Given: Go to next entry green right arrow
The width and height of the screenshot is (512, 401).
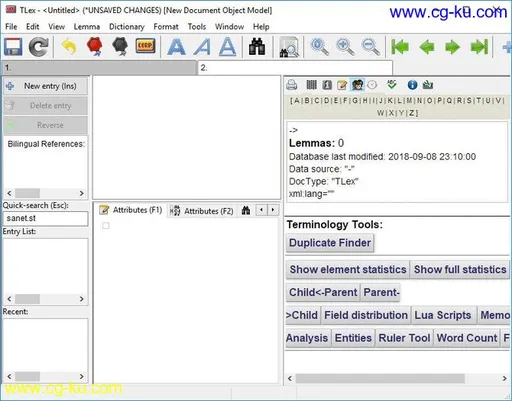Looking at the screenshot, I should point(452,47).
